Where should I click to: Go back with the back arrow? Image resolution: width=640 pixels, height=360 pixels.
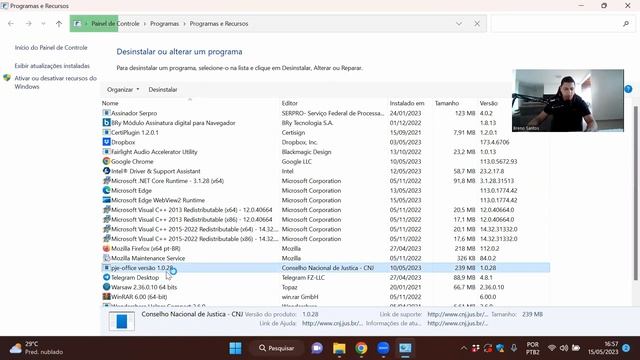(11, 24)
